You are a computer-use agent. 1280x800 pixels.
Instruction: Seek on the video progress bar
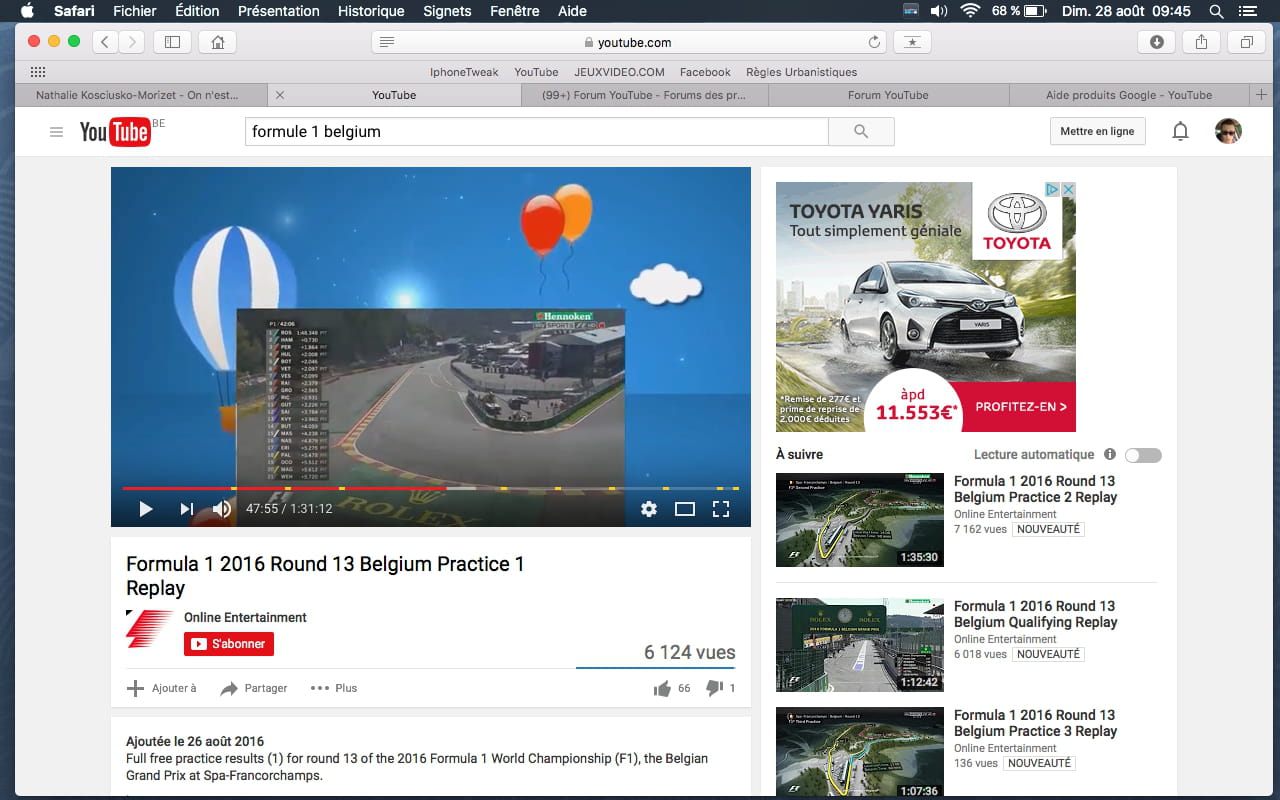pyautogui.click(x=431, y=488)
